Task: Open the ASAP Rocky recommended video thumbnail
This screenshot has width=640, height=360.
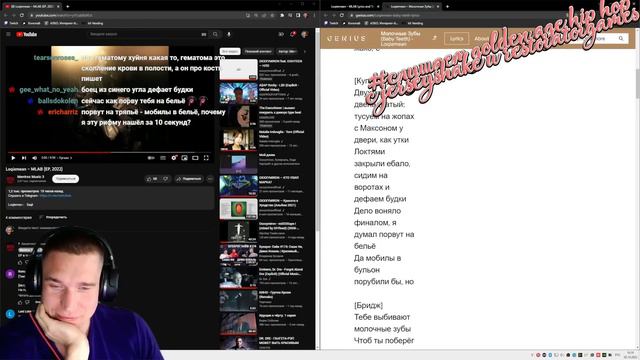Action: [x=238, y=93]
